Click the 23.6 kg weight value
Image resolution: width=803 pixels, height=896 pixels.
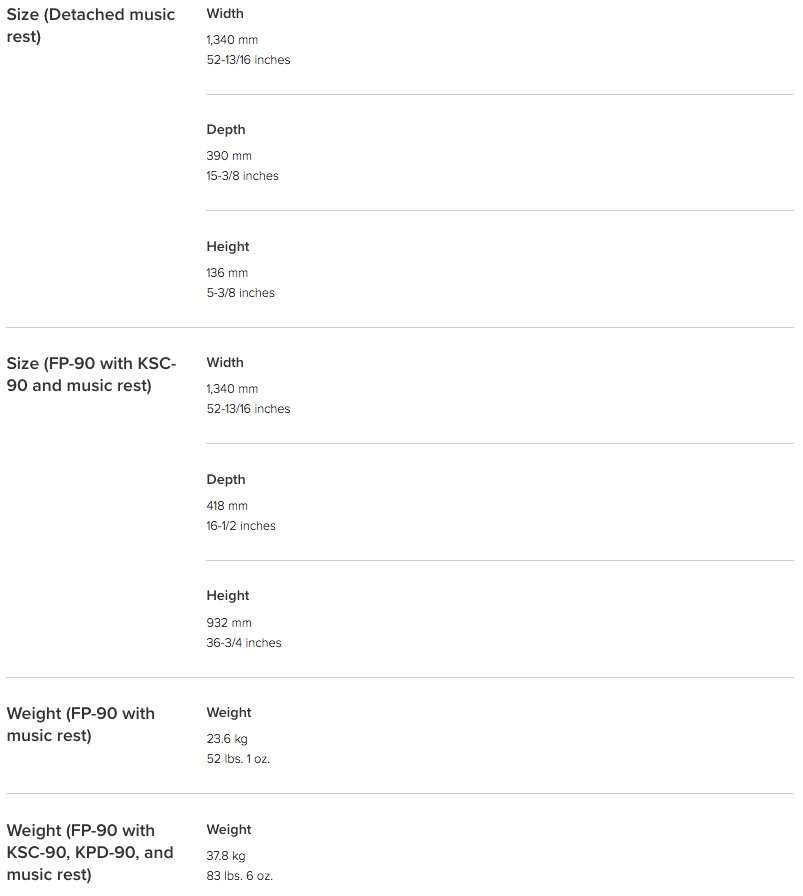coord(227,739)
